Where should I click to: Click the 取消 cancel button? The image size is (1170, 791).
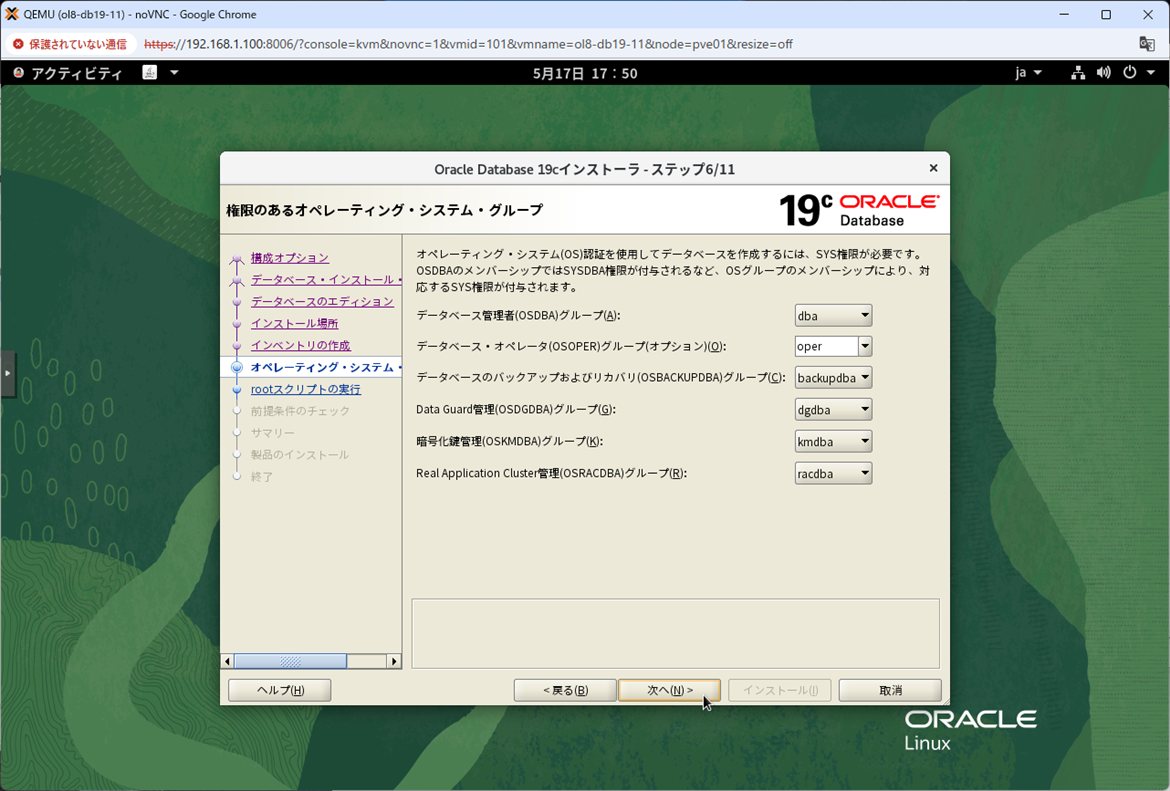pos(890,690)
